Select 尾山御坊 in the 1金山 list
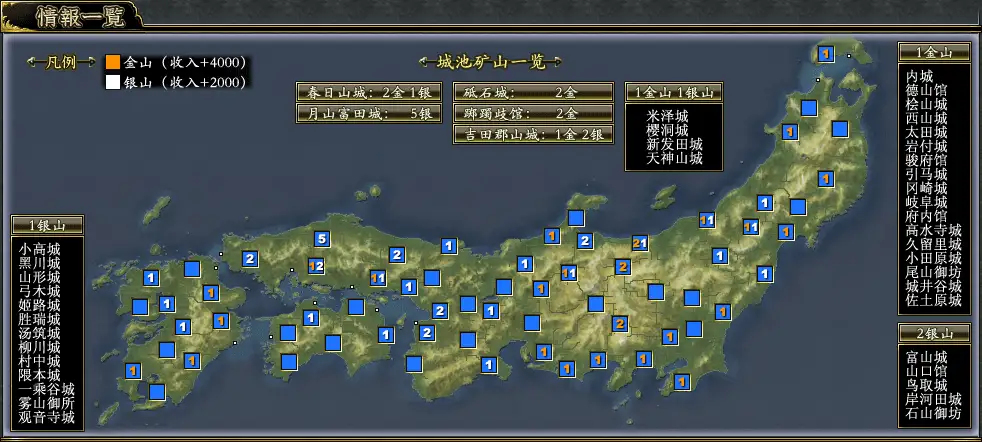982x442 pixels. pyautogui.click(x=933, y=272)
